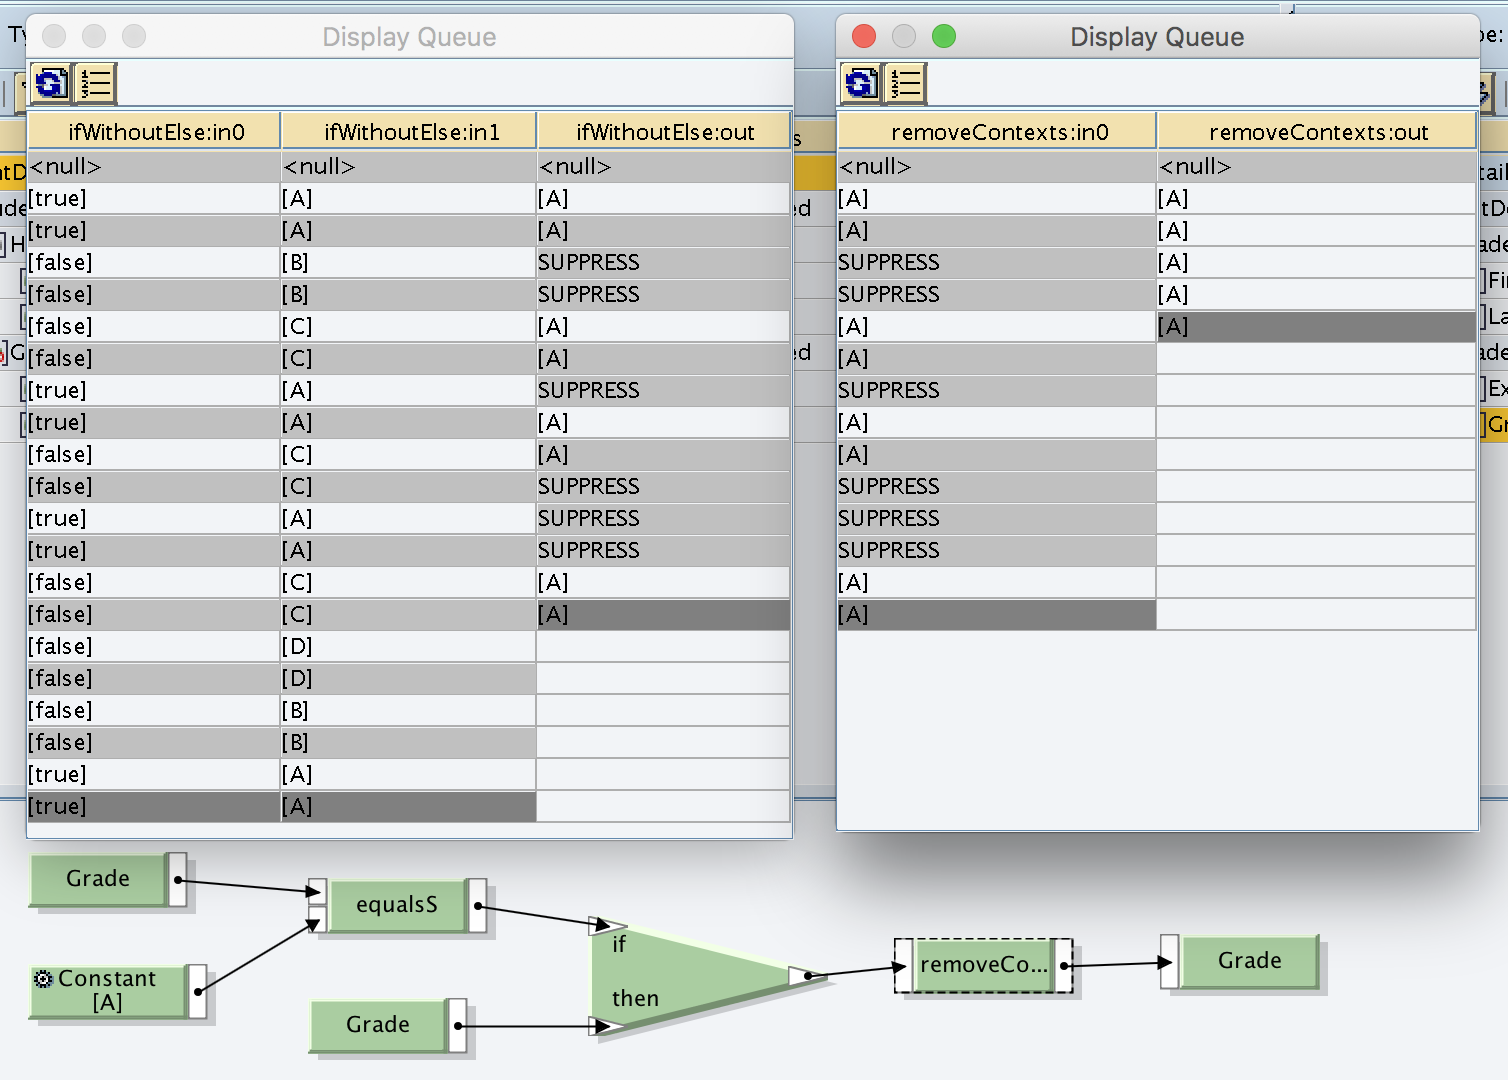Viewport: 1508px width, 1080px height.
Task: Click refresh icon in right Display Queue window
Action: [x=861, y=83]
